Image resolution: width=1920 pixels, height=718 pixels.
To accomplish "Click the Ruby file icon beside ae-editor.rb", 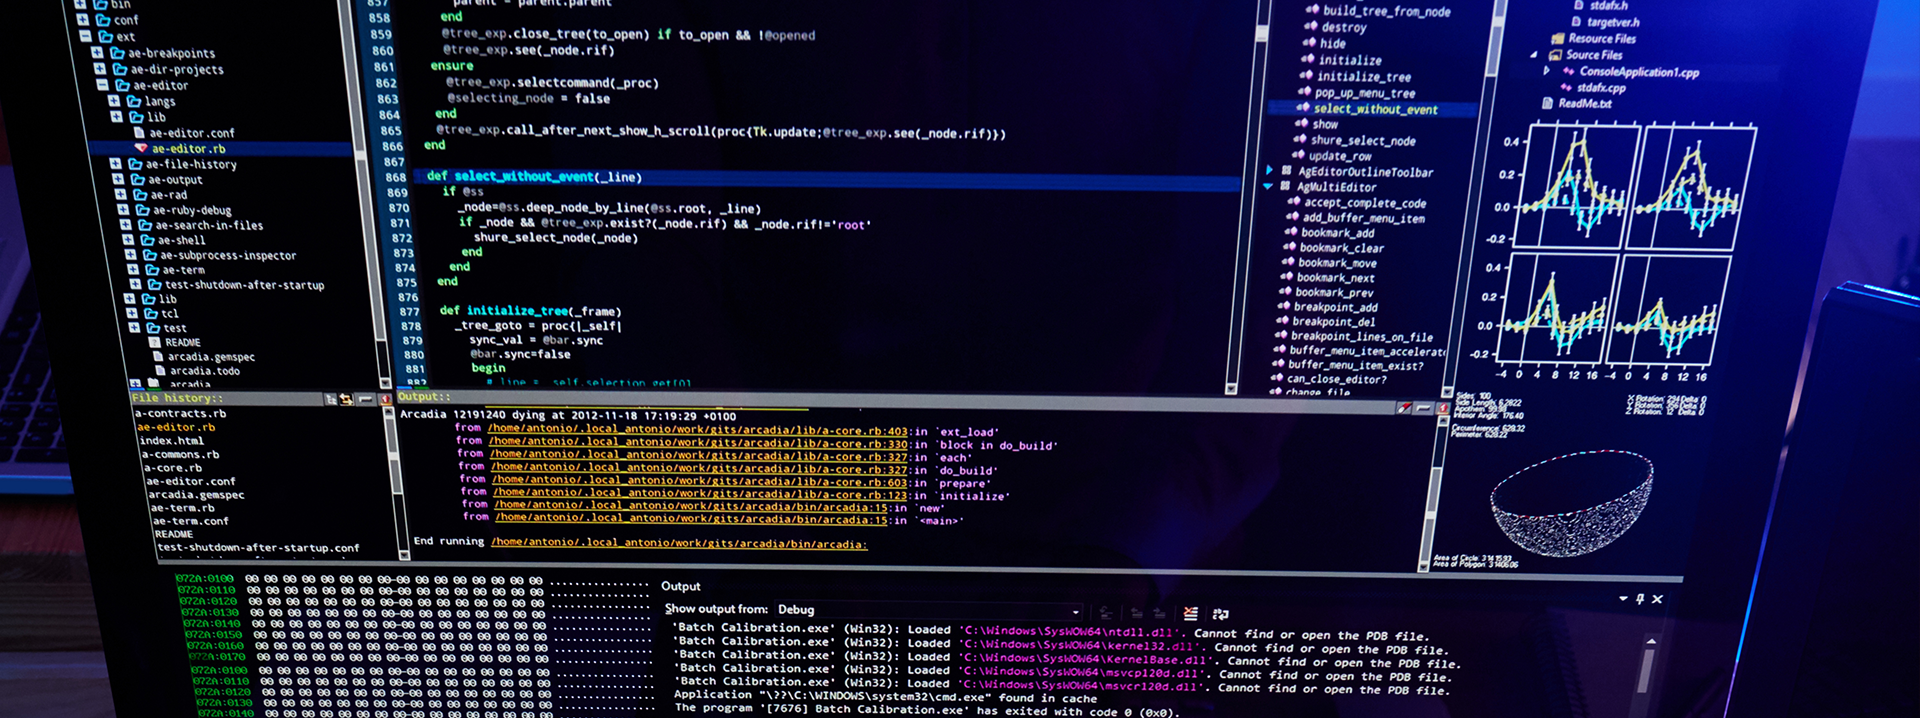I will click(x=141, y=148).
